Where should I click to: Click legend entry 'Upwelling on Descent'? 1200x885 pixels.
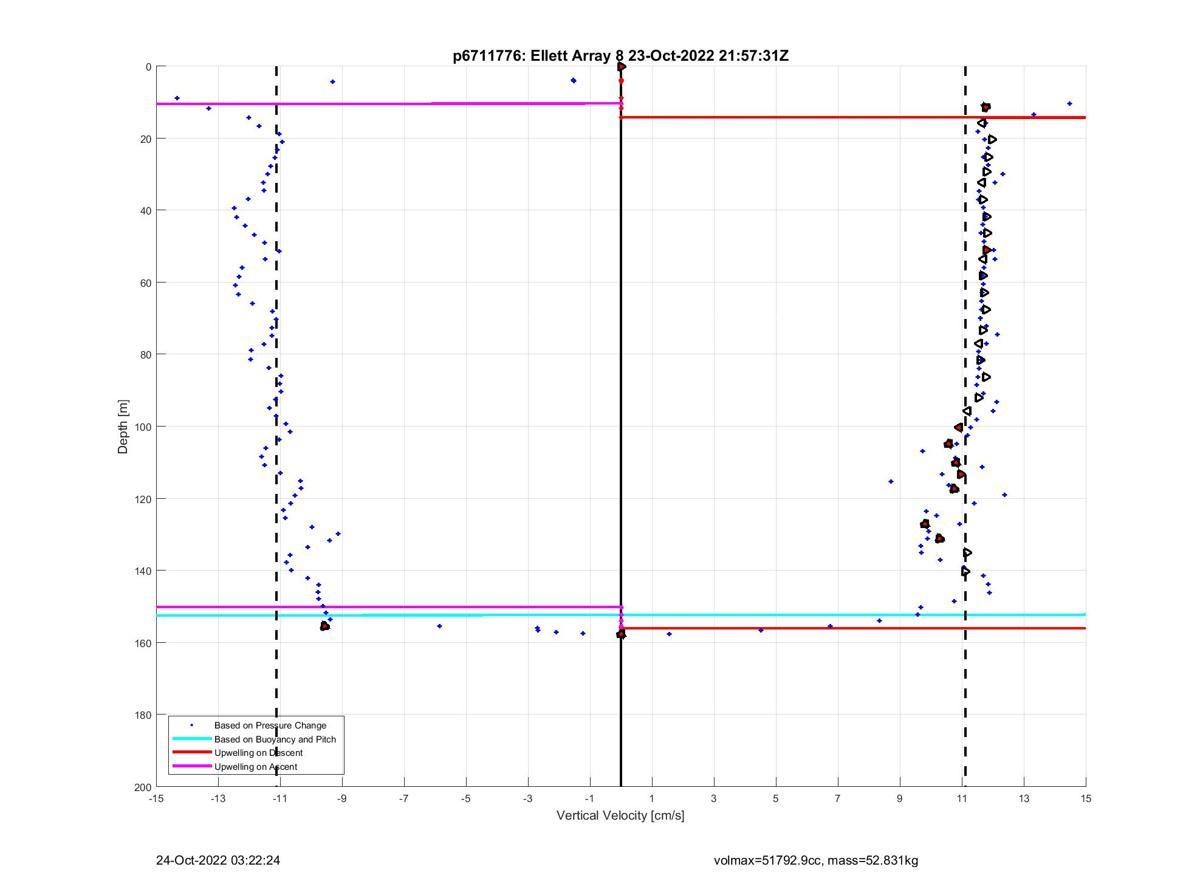tap(258, 753)
